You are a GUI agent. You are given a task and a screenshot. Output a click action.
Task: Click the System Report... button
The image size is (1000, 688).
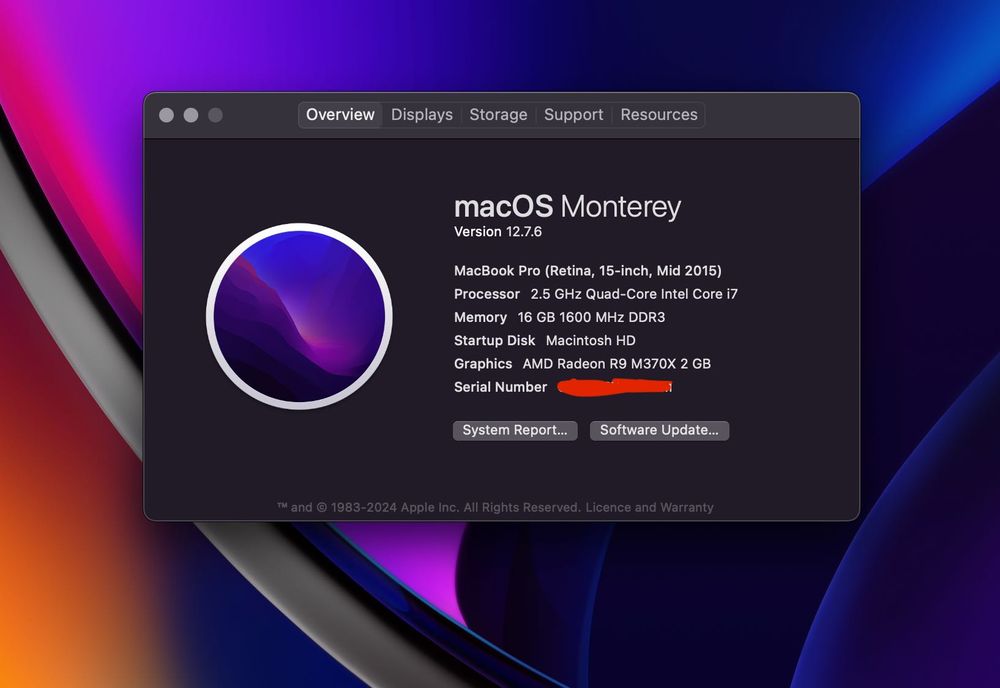click(x=515, y=430)
